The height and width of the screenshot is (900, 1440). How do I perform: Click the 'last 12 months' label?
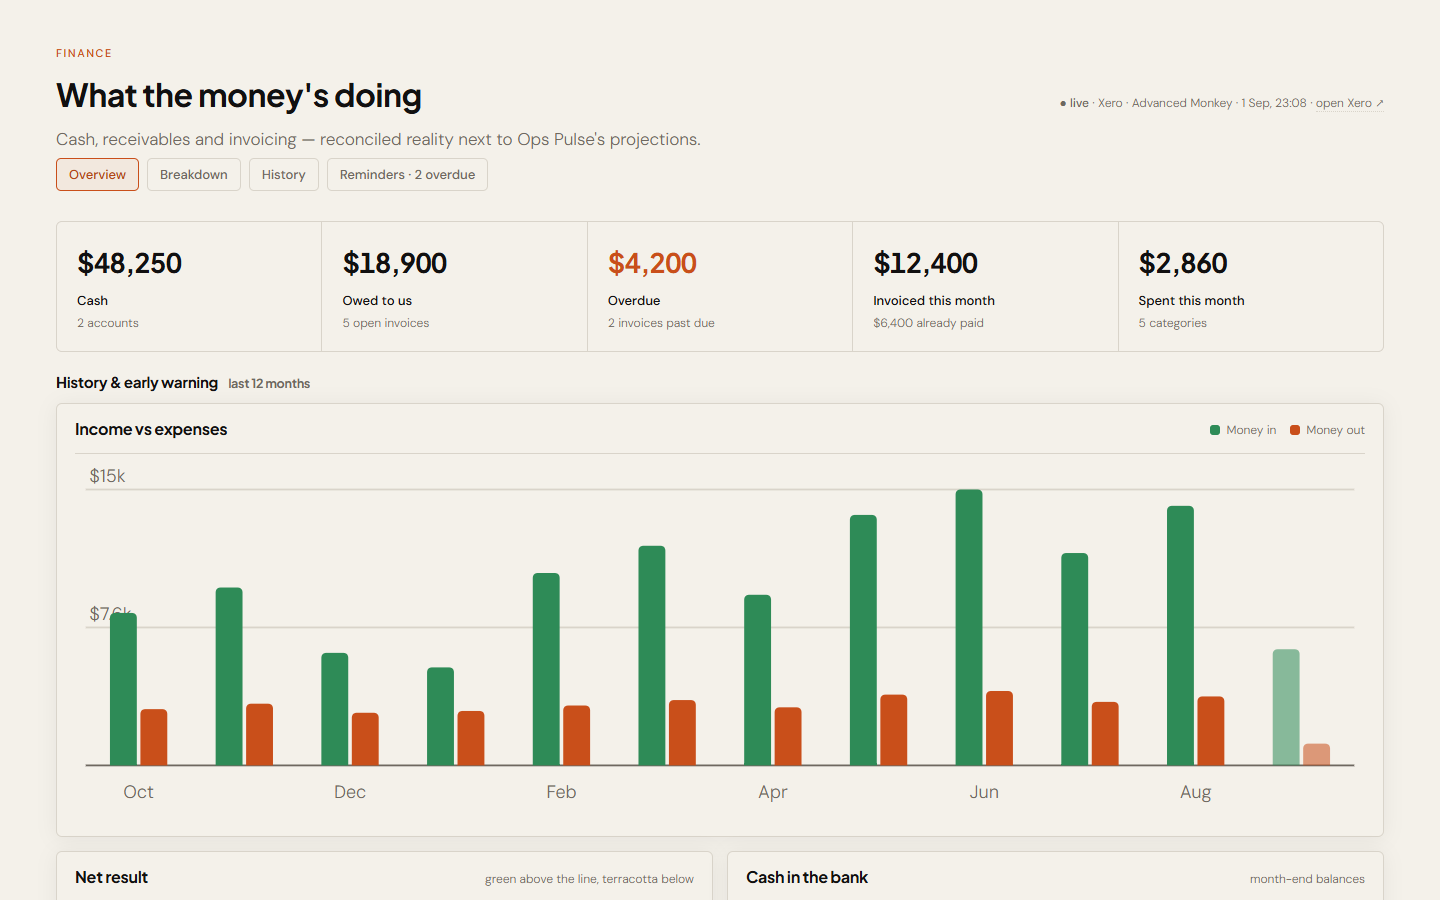pyautogui.click(x=269, y=384)
